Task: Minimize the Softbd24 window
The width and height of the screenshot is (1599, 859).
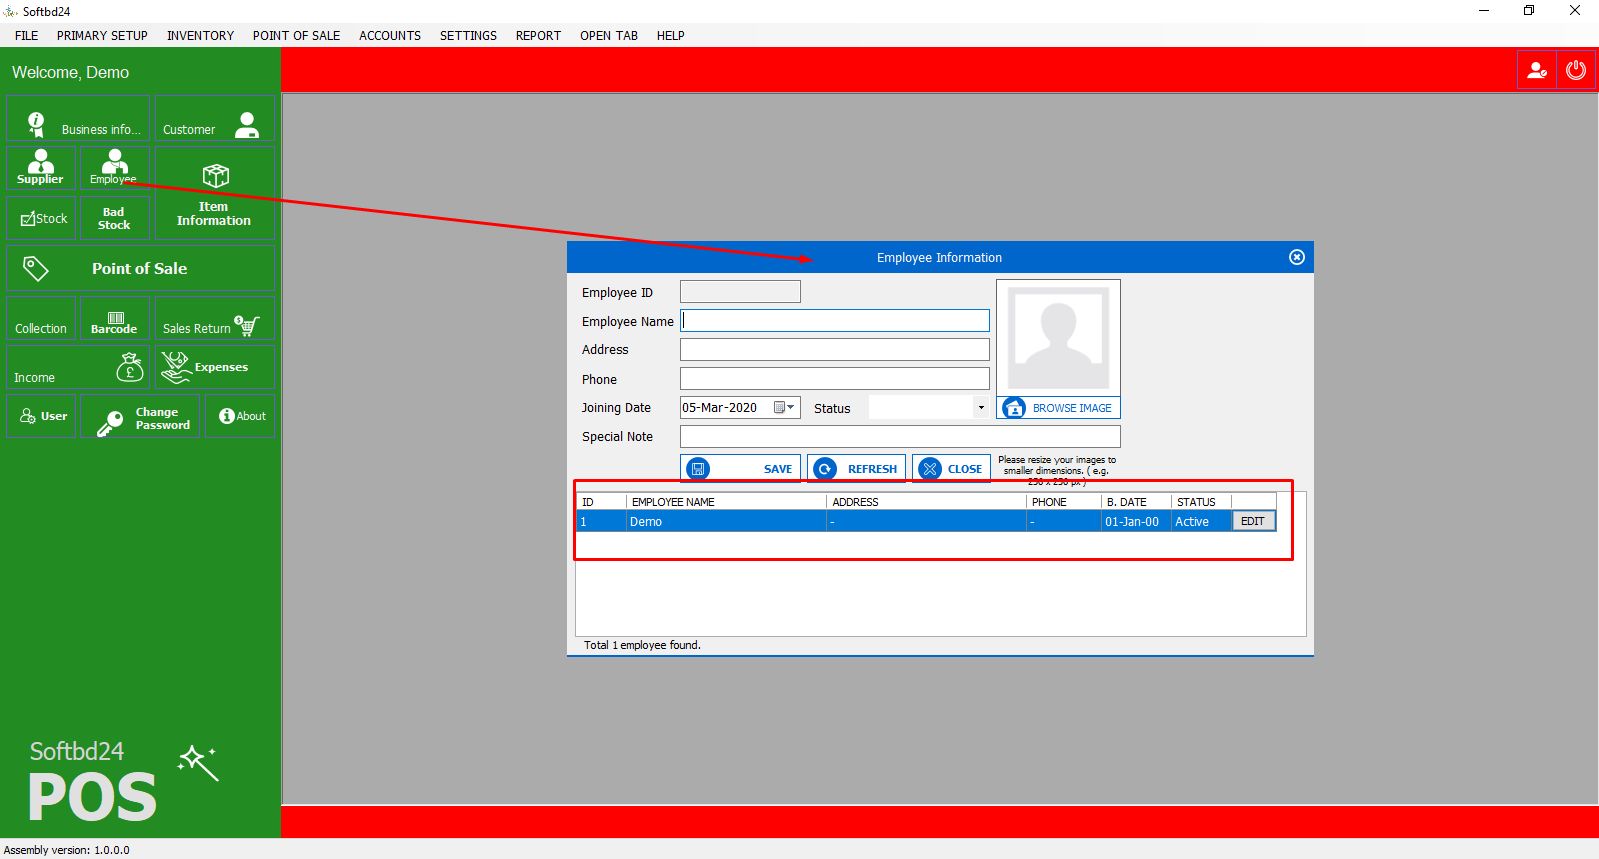Action: [x=1484, y=11]
